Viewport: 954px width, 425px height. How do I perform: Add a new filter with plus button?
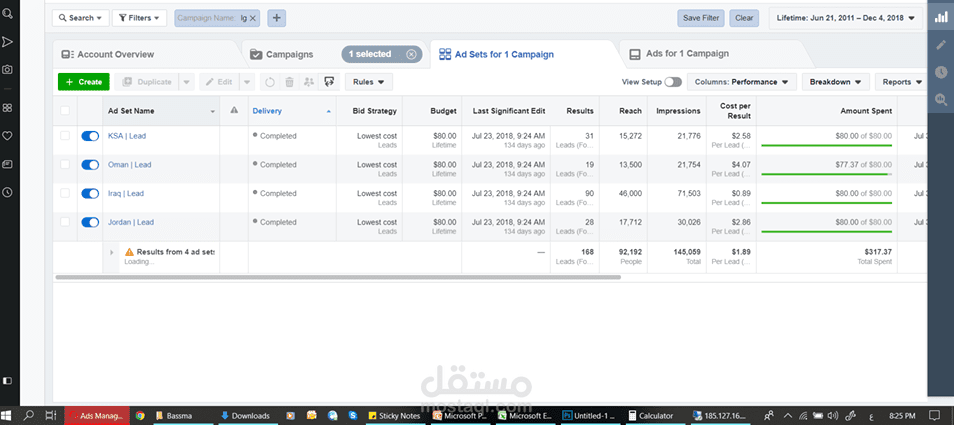pos(277,18)
